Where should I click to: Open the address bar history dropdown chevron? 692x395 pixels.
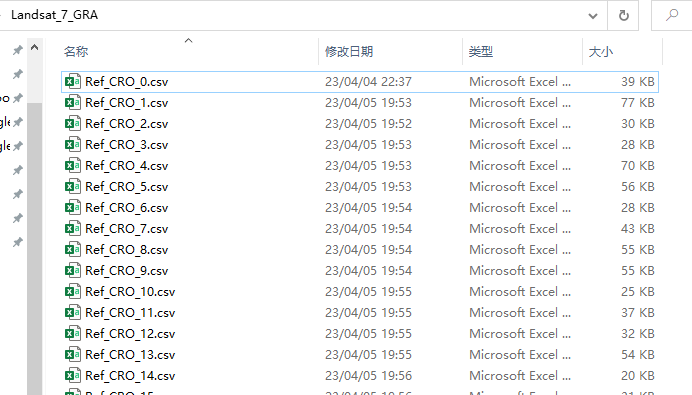click(x=593, y=16)
